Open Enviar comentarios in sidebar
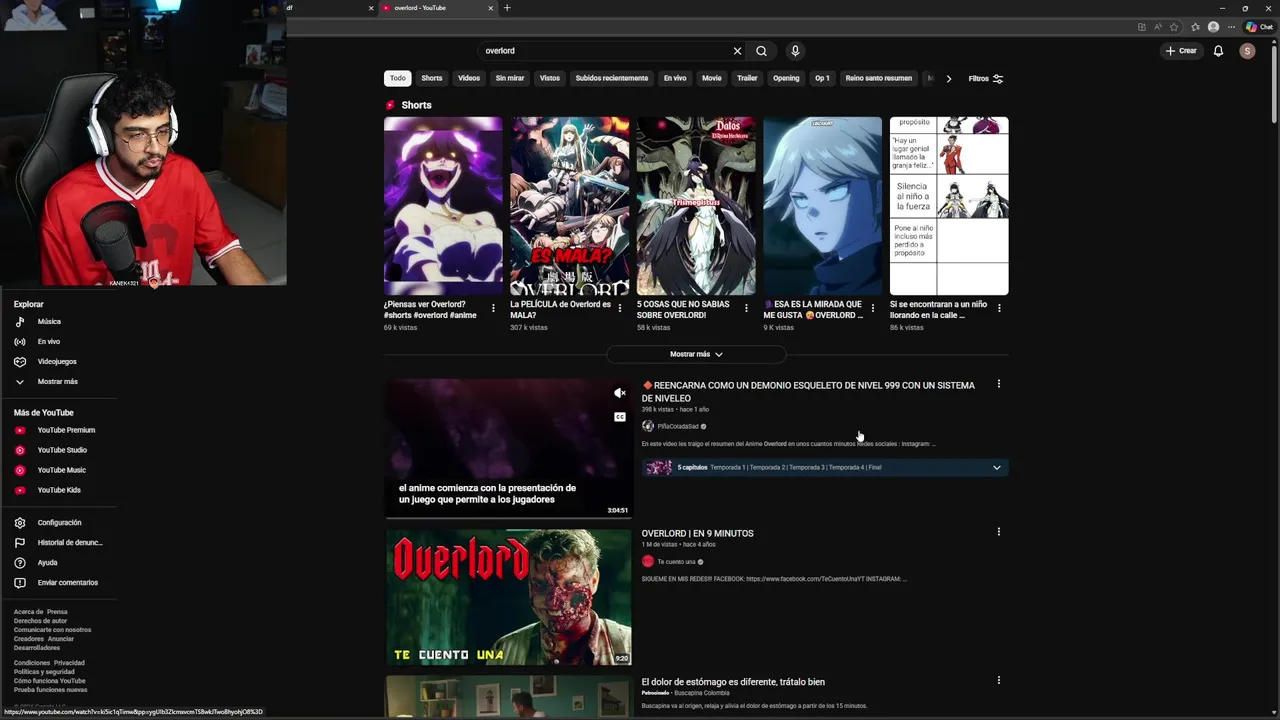The width and height of the screenshot is (1280, 720). click(67, 582)
